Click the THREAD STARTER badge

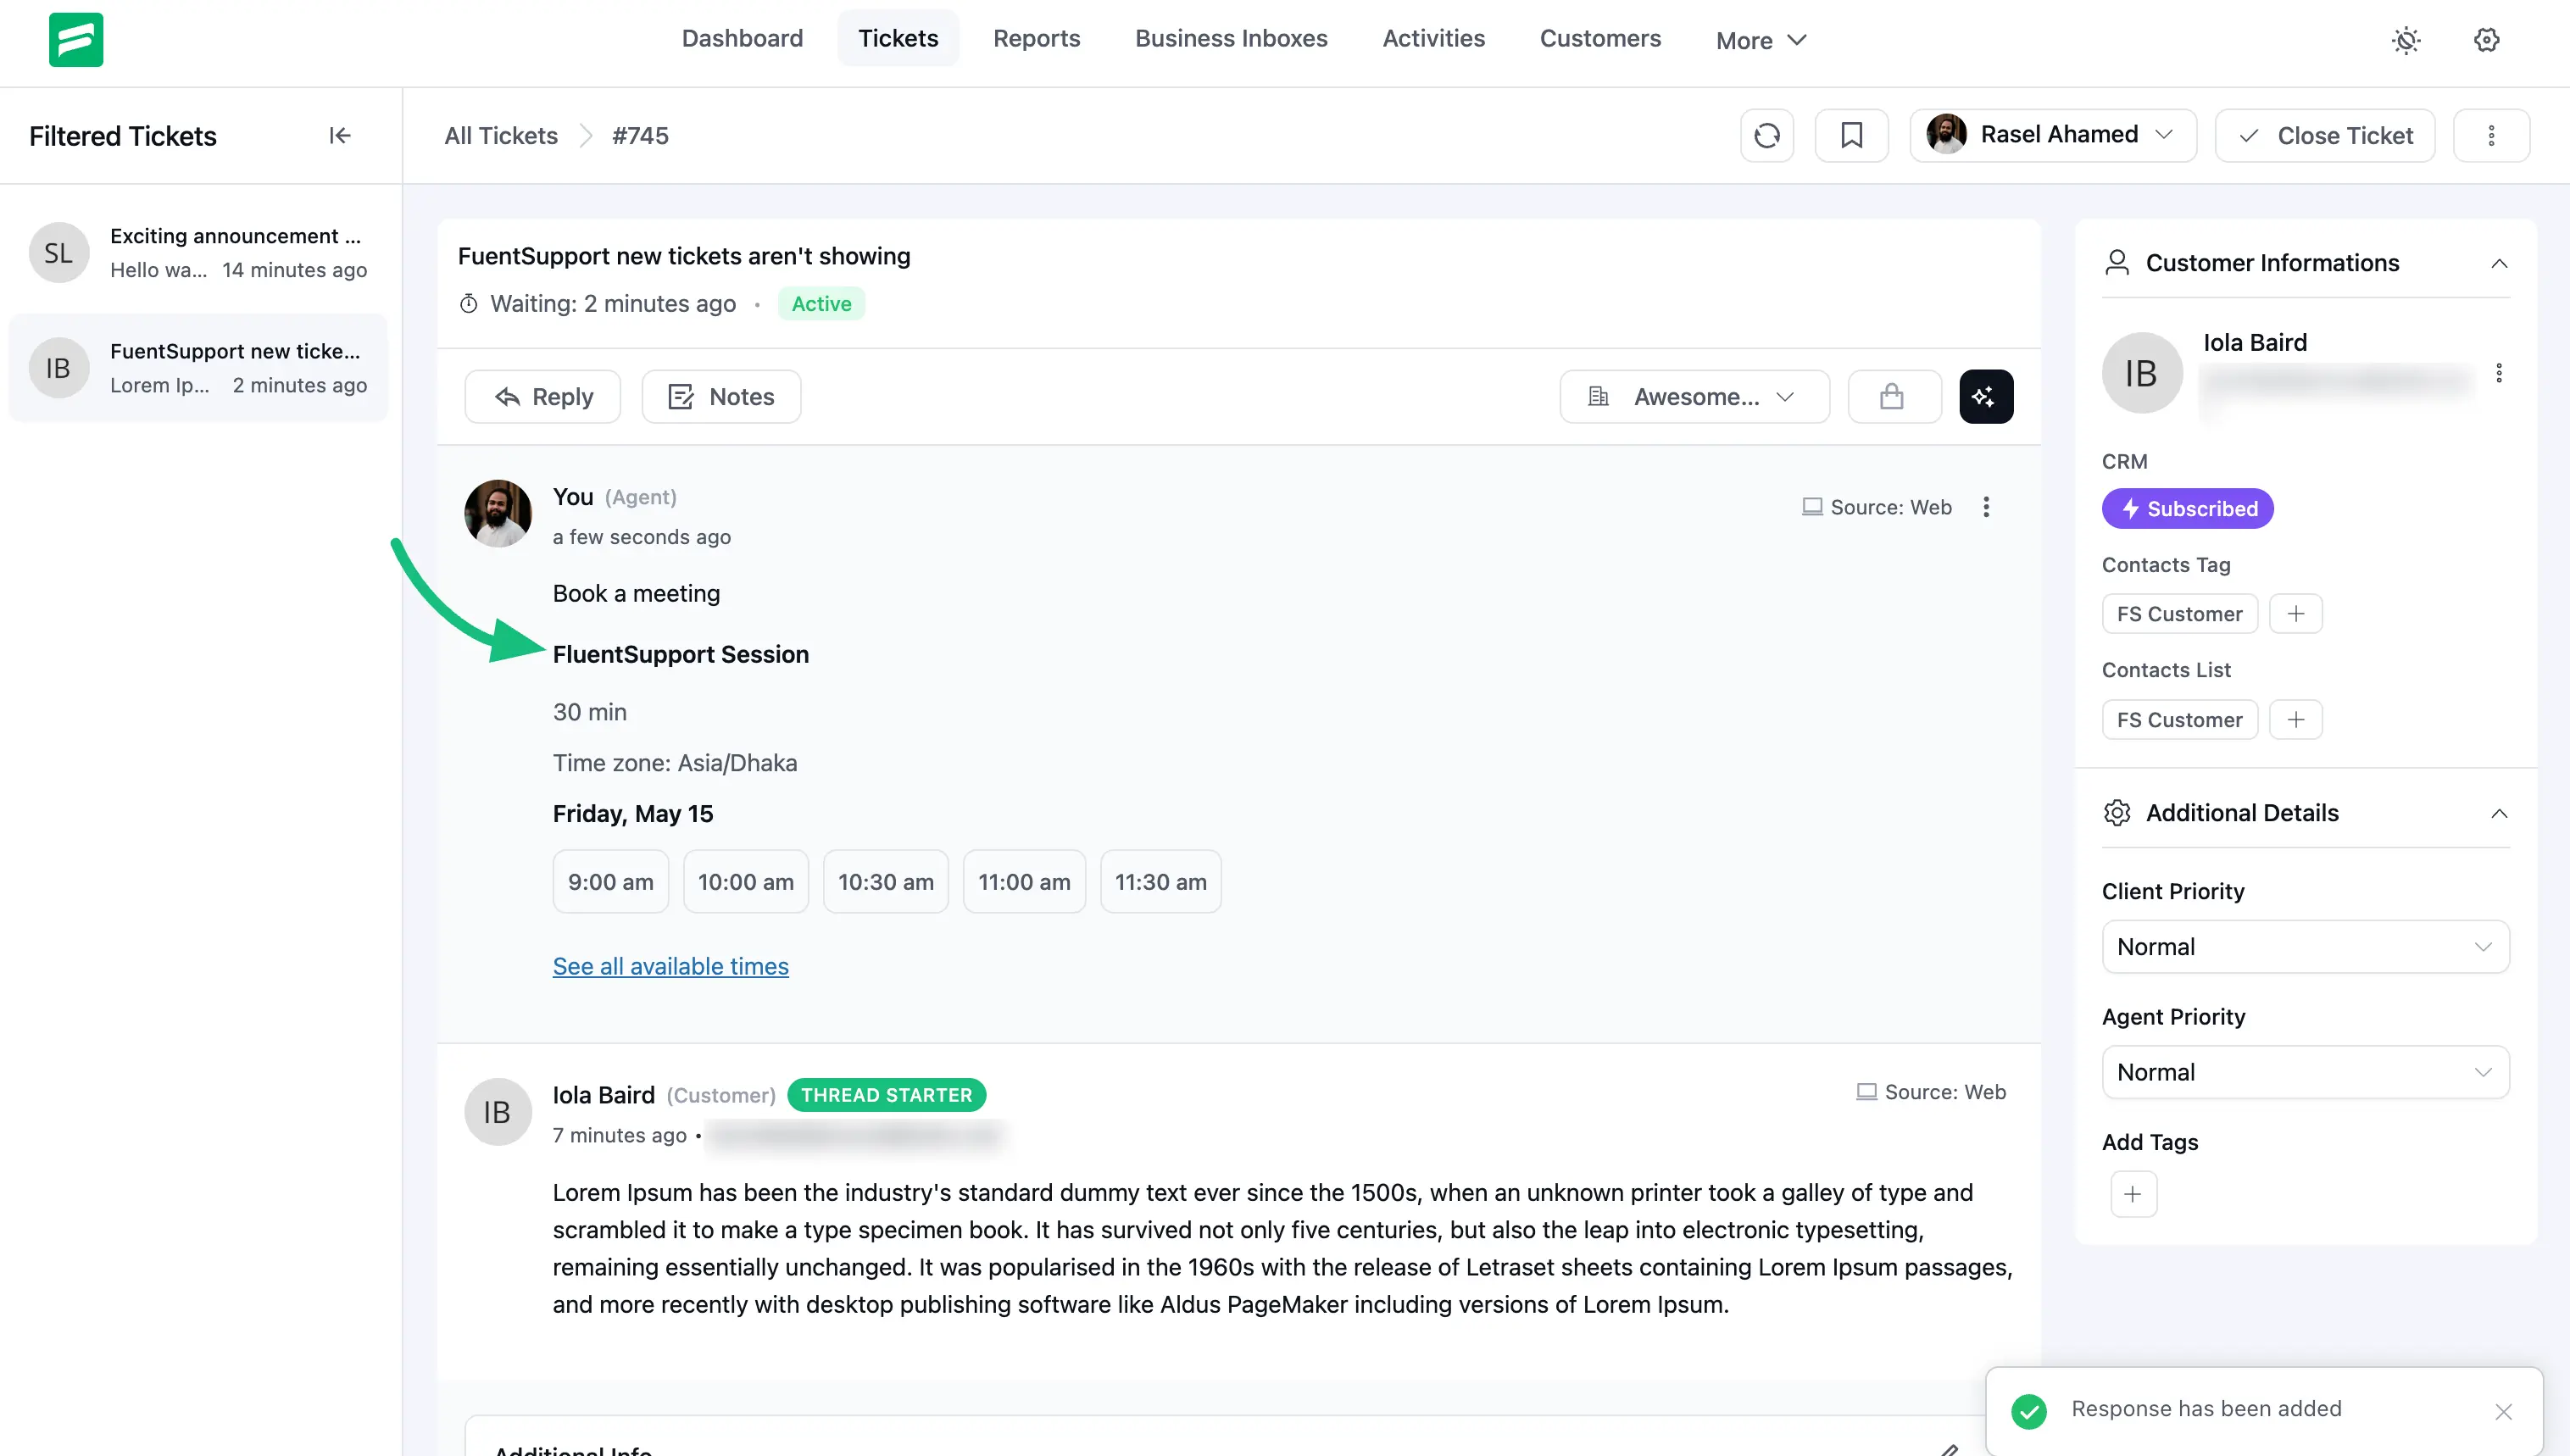pyautogui.click(x=887, y=1095)
